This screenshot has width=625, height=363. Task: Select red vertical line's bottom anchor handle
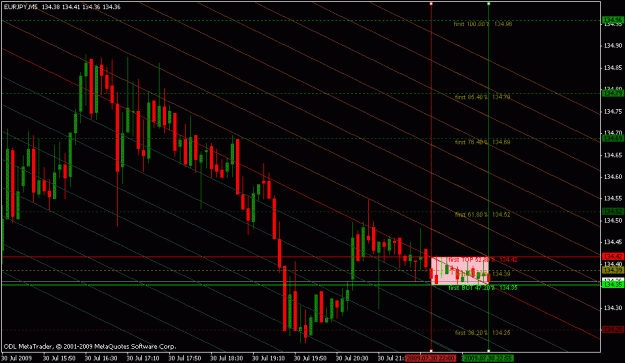(x=431, y=351)
